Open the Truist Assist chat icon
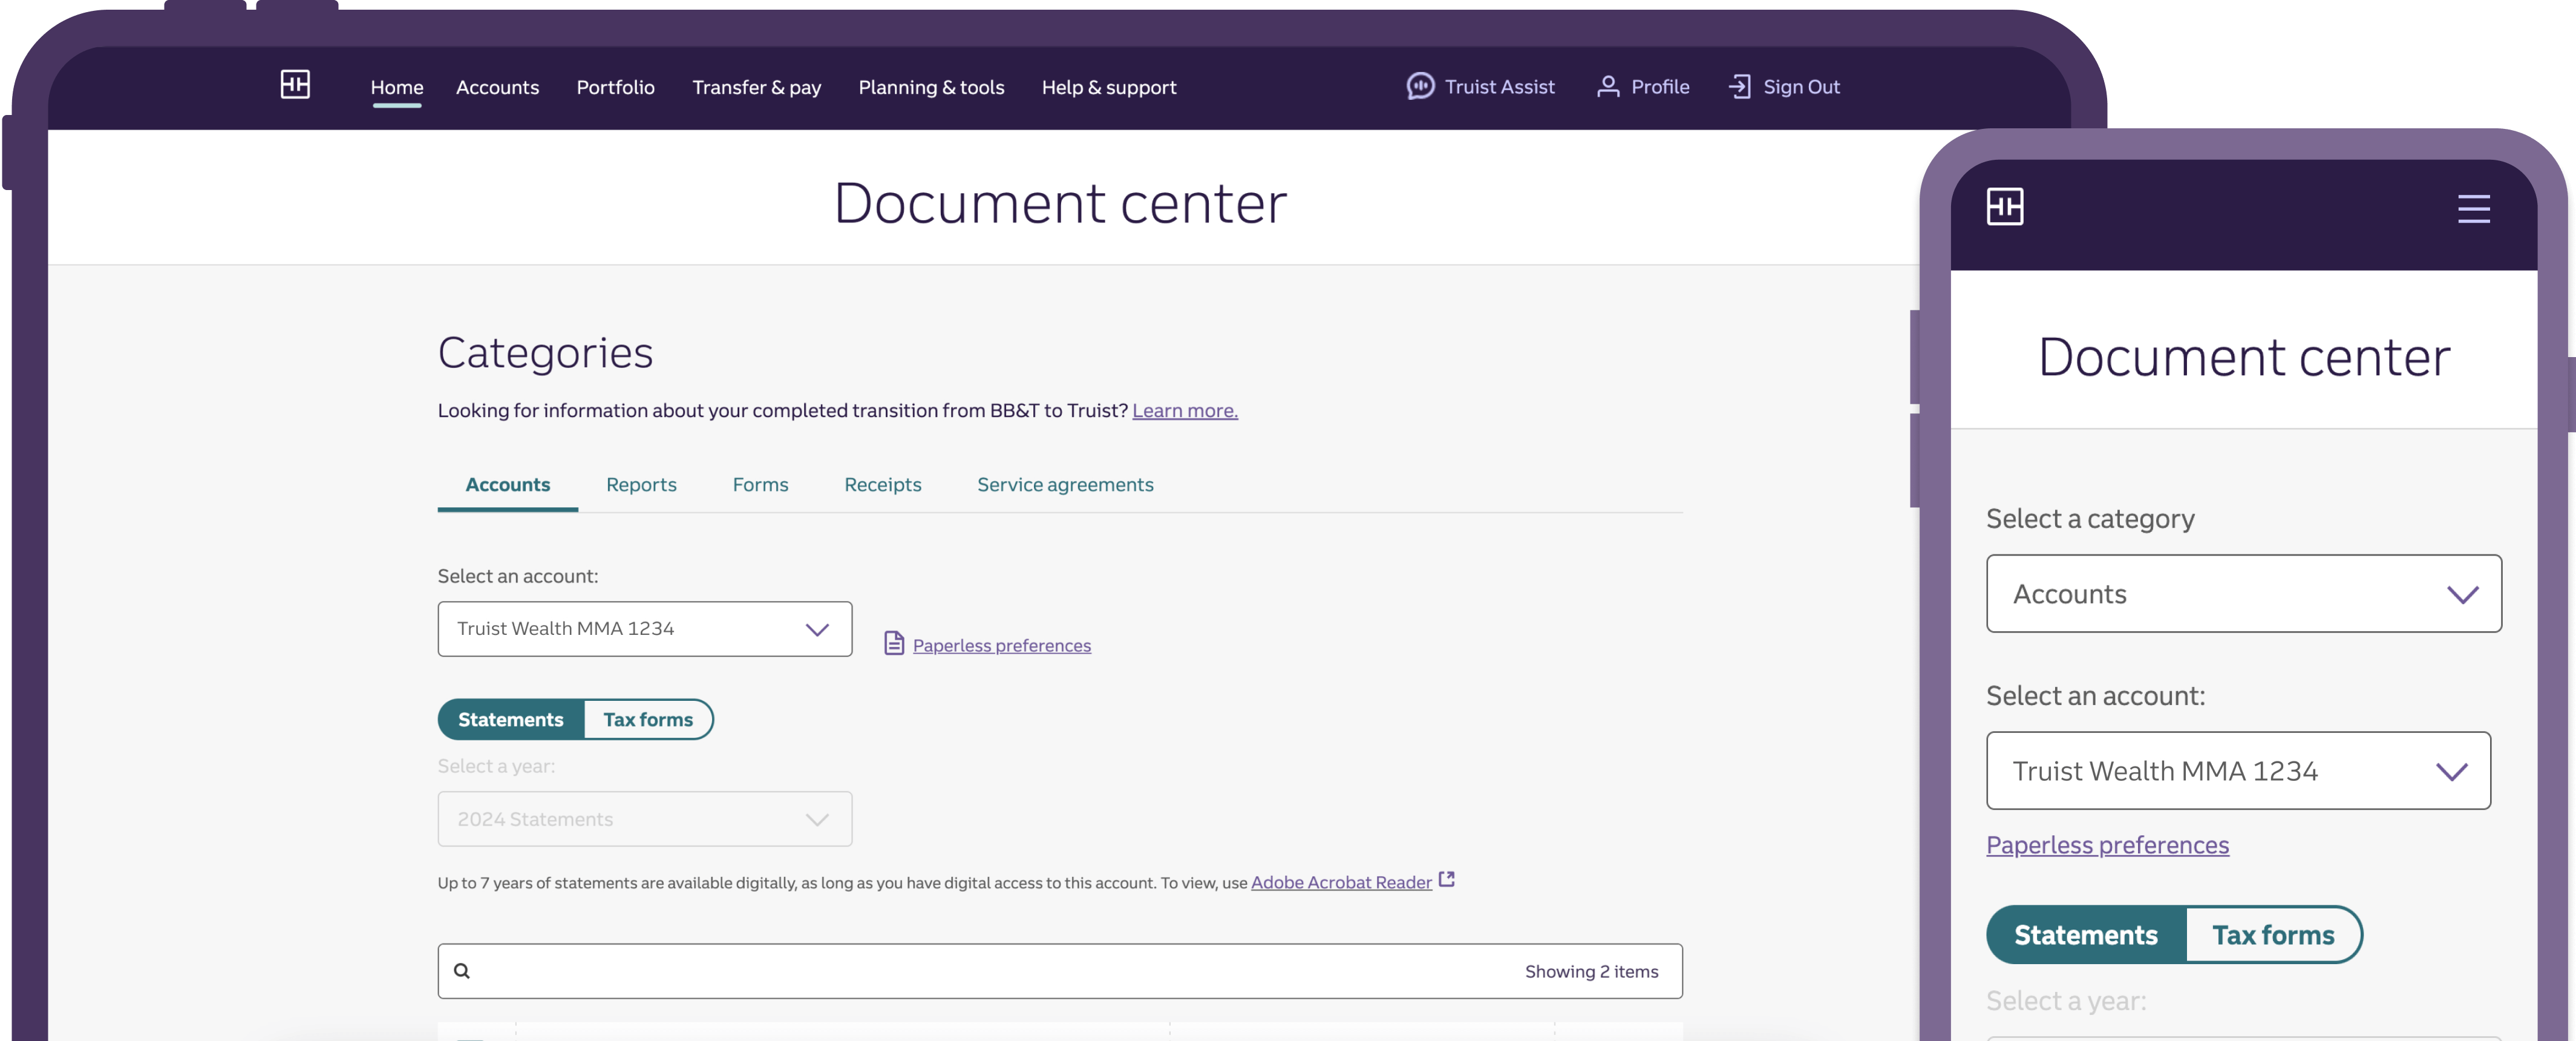 tap(1420, 86)
